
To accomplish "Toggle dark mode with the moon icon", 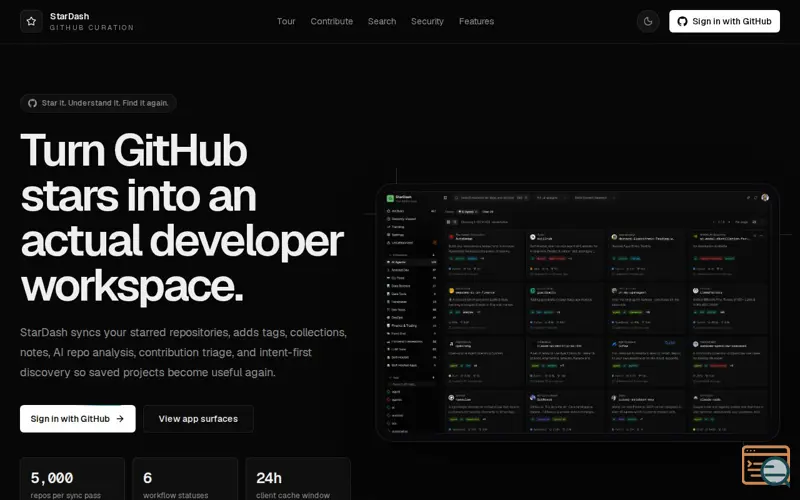I will coord(648,21).
